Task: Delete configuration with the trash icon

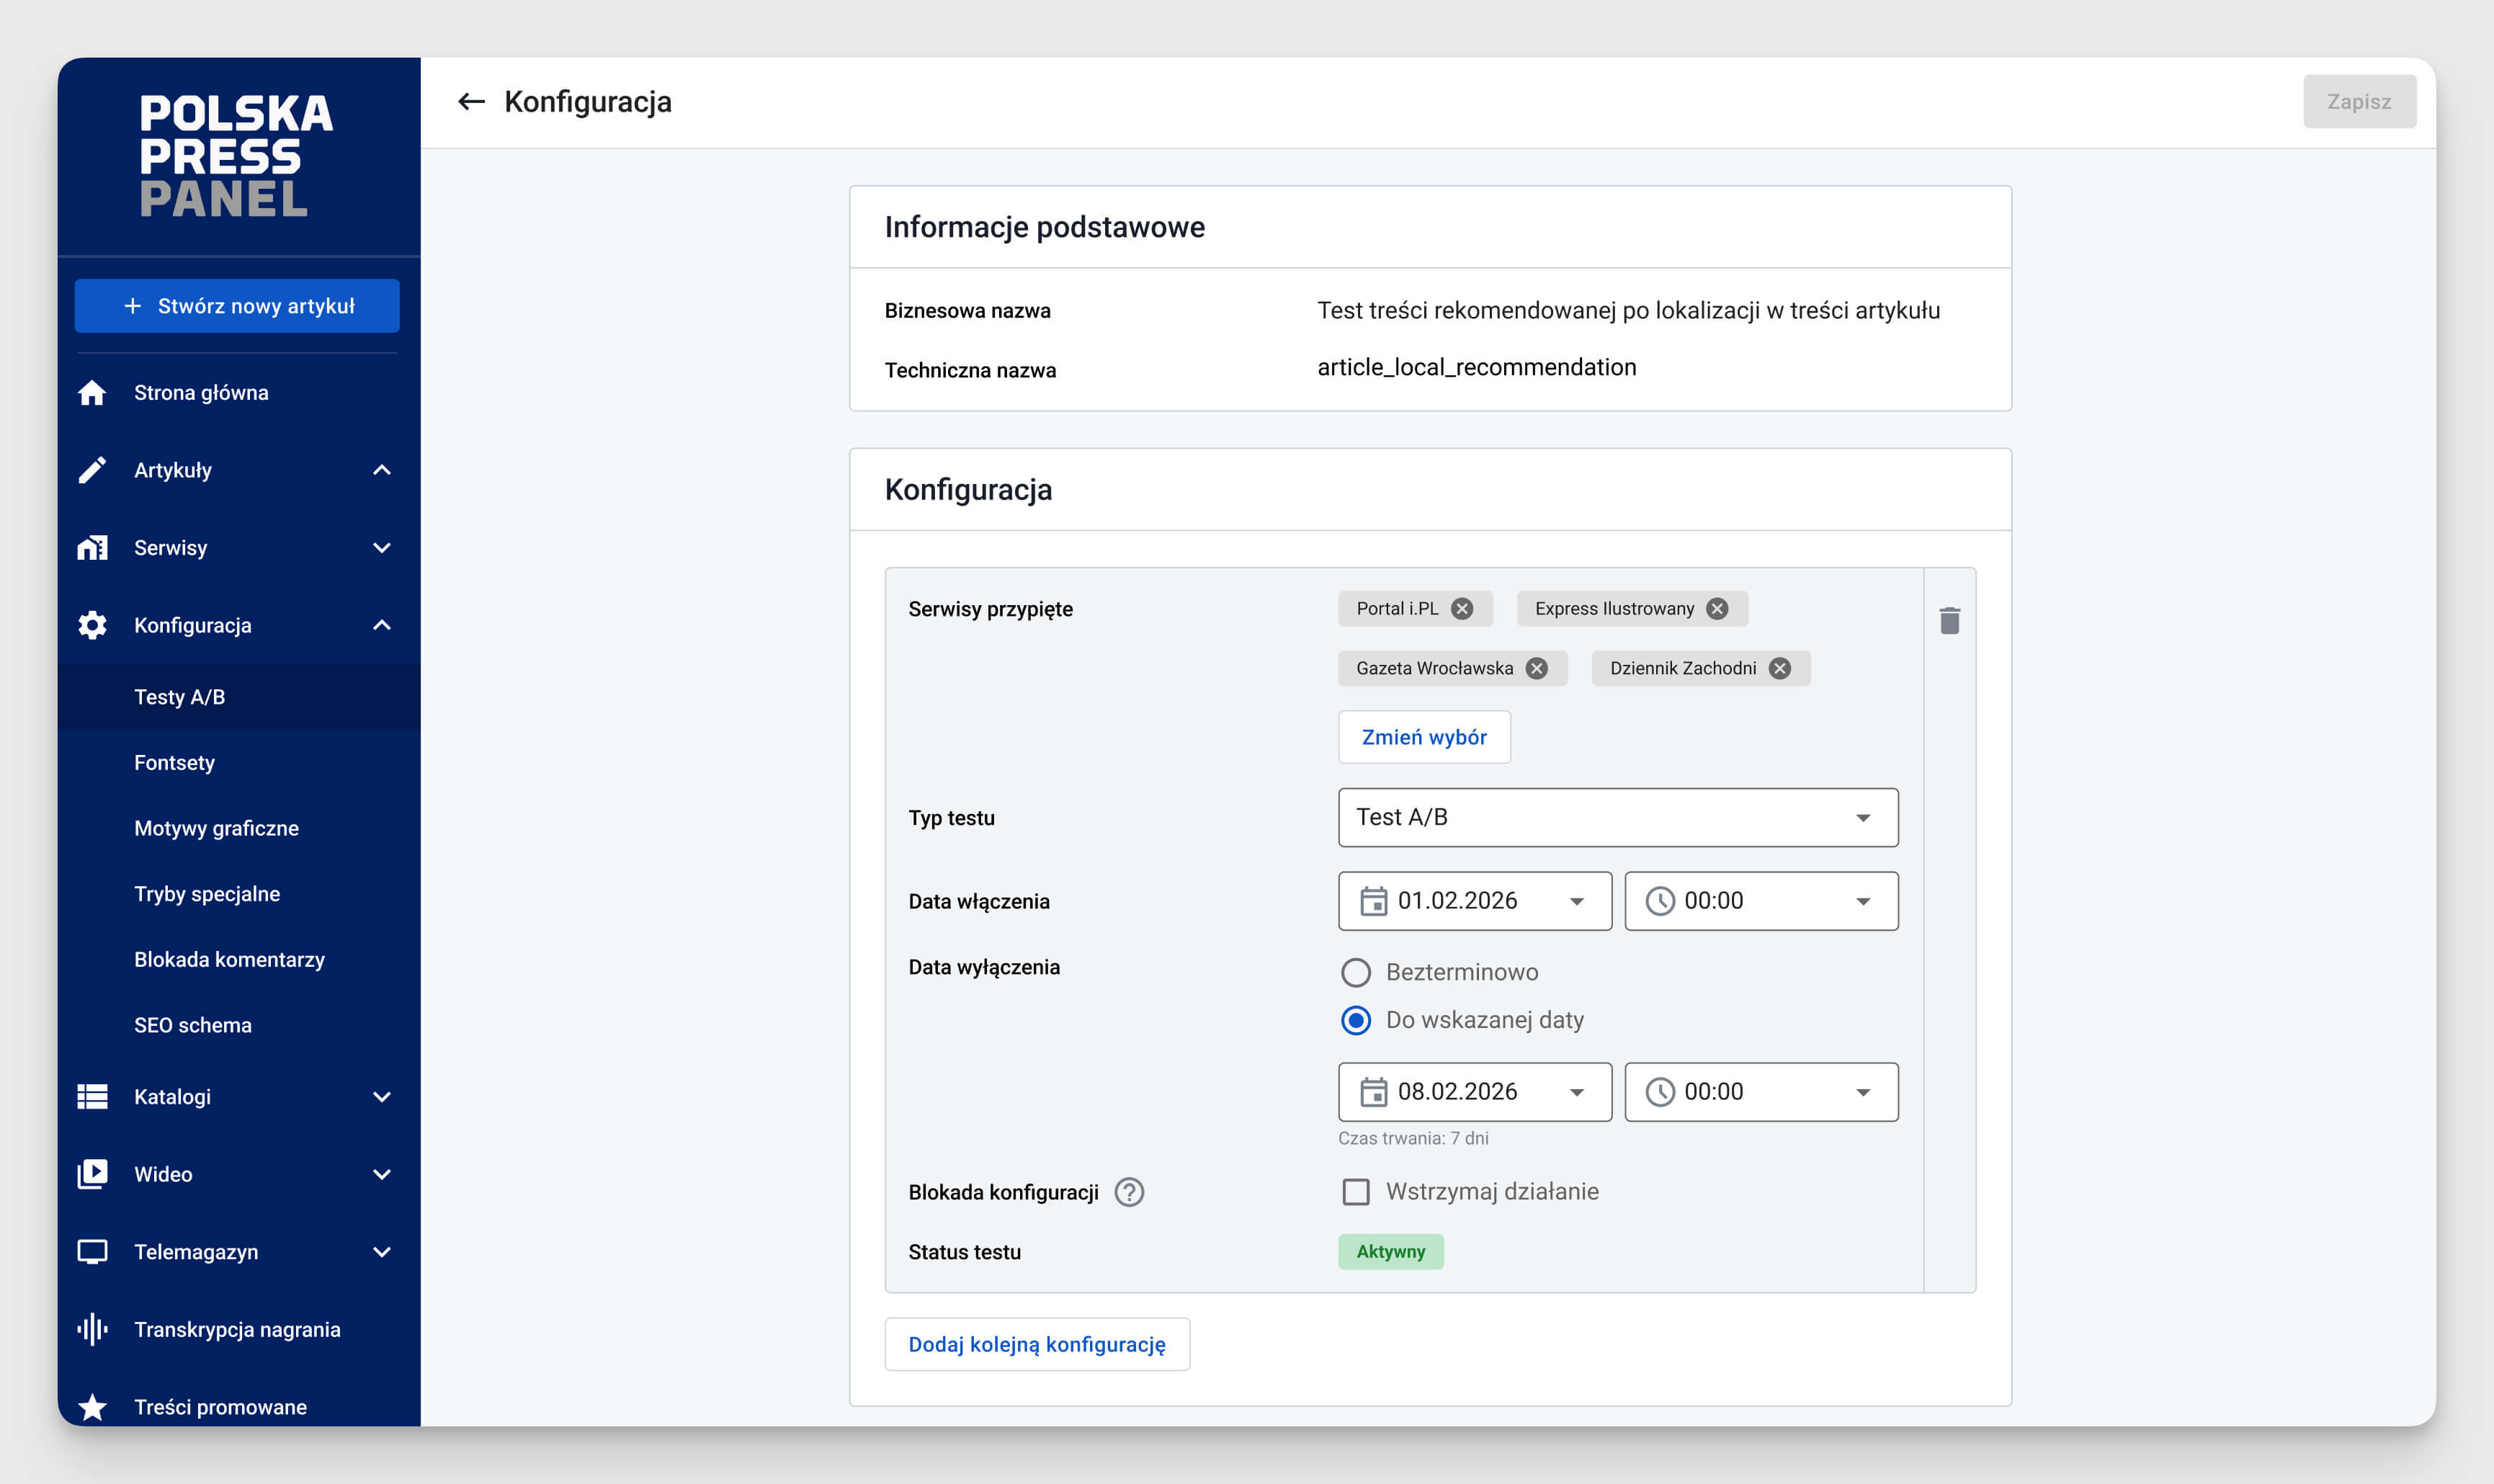Action: 1949,621
